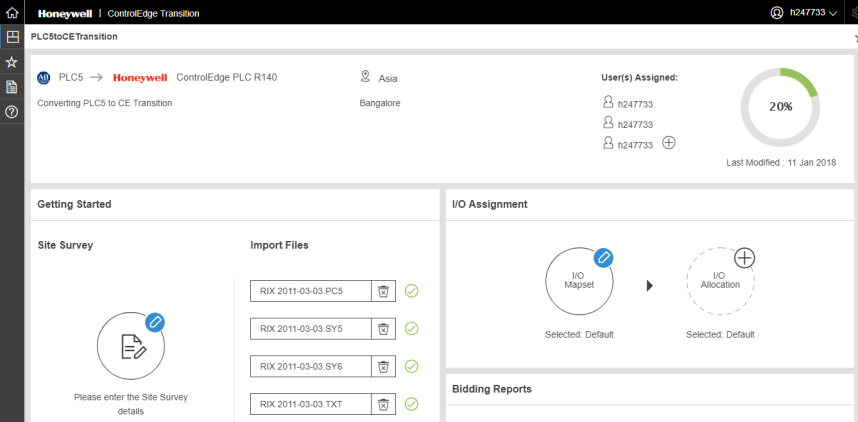
Task: Click the Bangalore location text
Action: [x=380, y=103]
